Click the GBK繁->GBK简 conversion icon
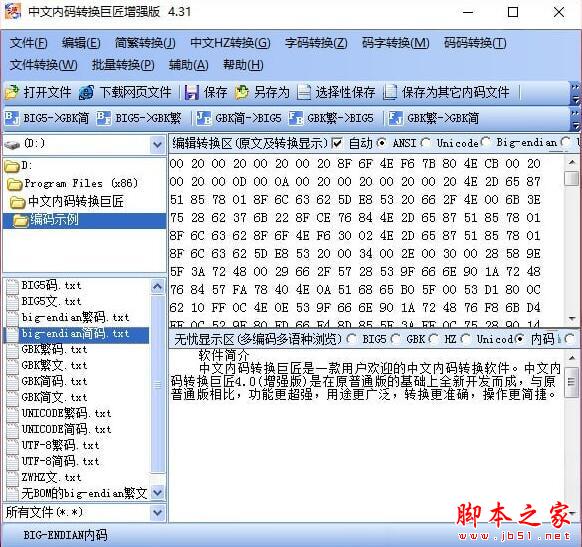This screenshot has width=582, height=547. click(x=395, y=118)
